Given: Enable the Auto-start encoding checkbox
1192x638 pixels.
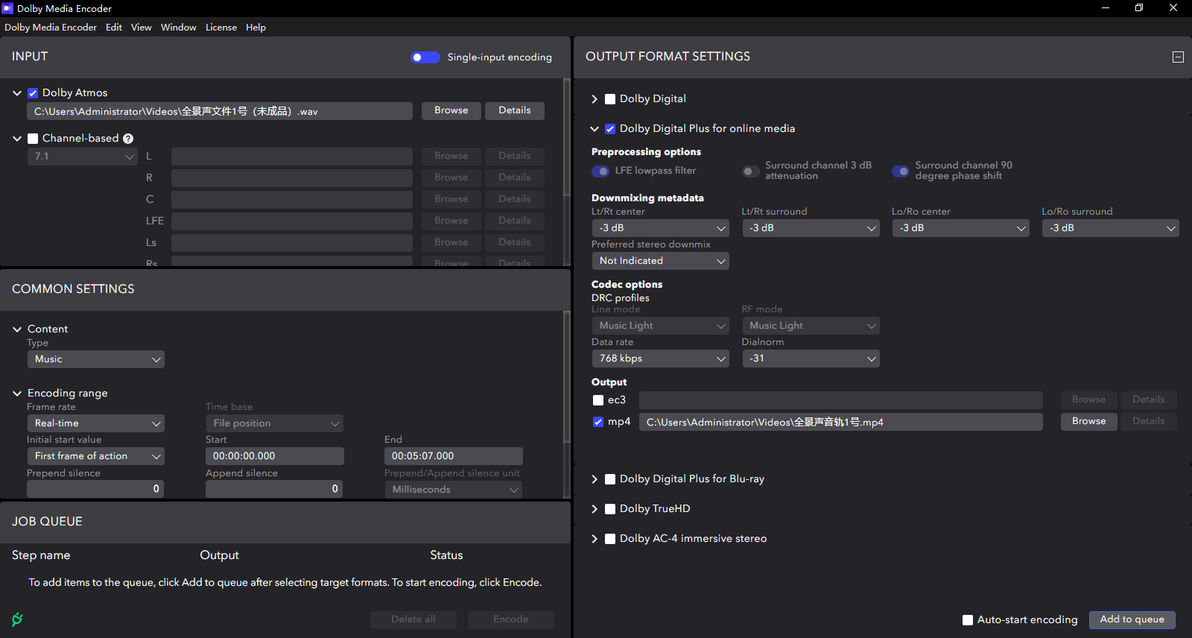Looking at the screenshot, I should pyautogui.click(x=968, y=620).
